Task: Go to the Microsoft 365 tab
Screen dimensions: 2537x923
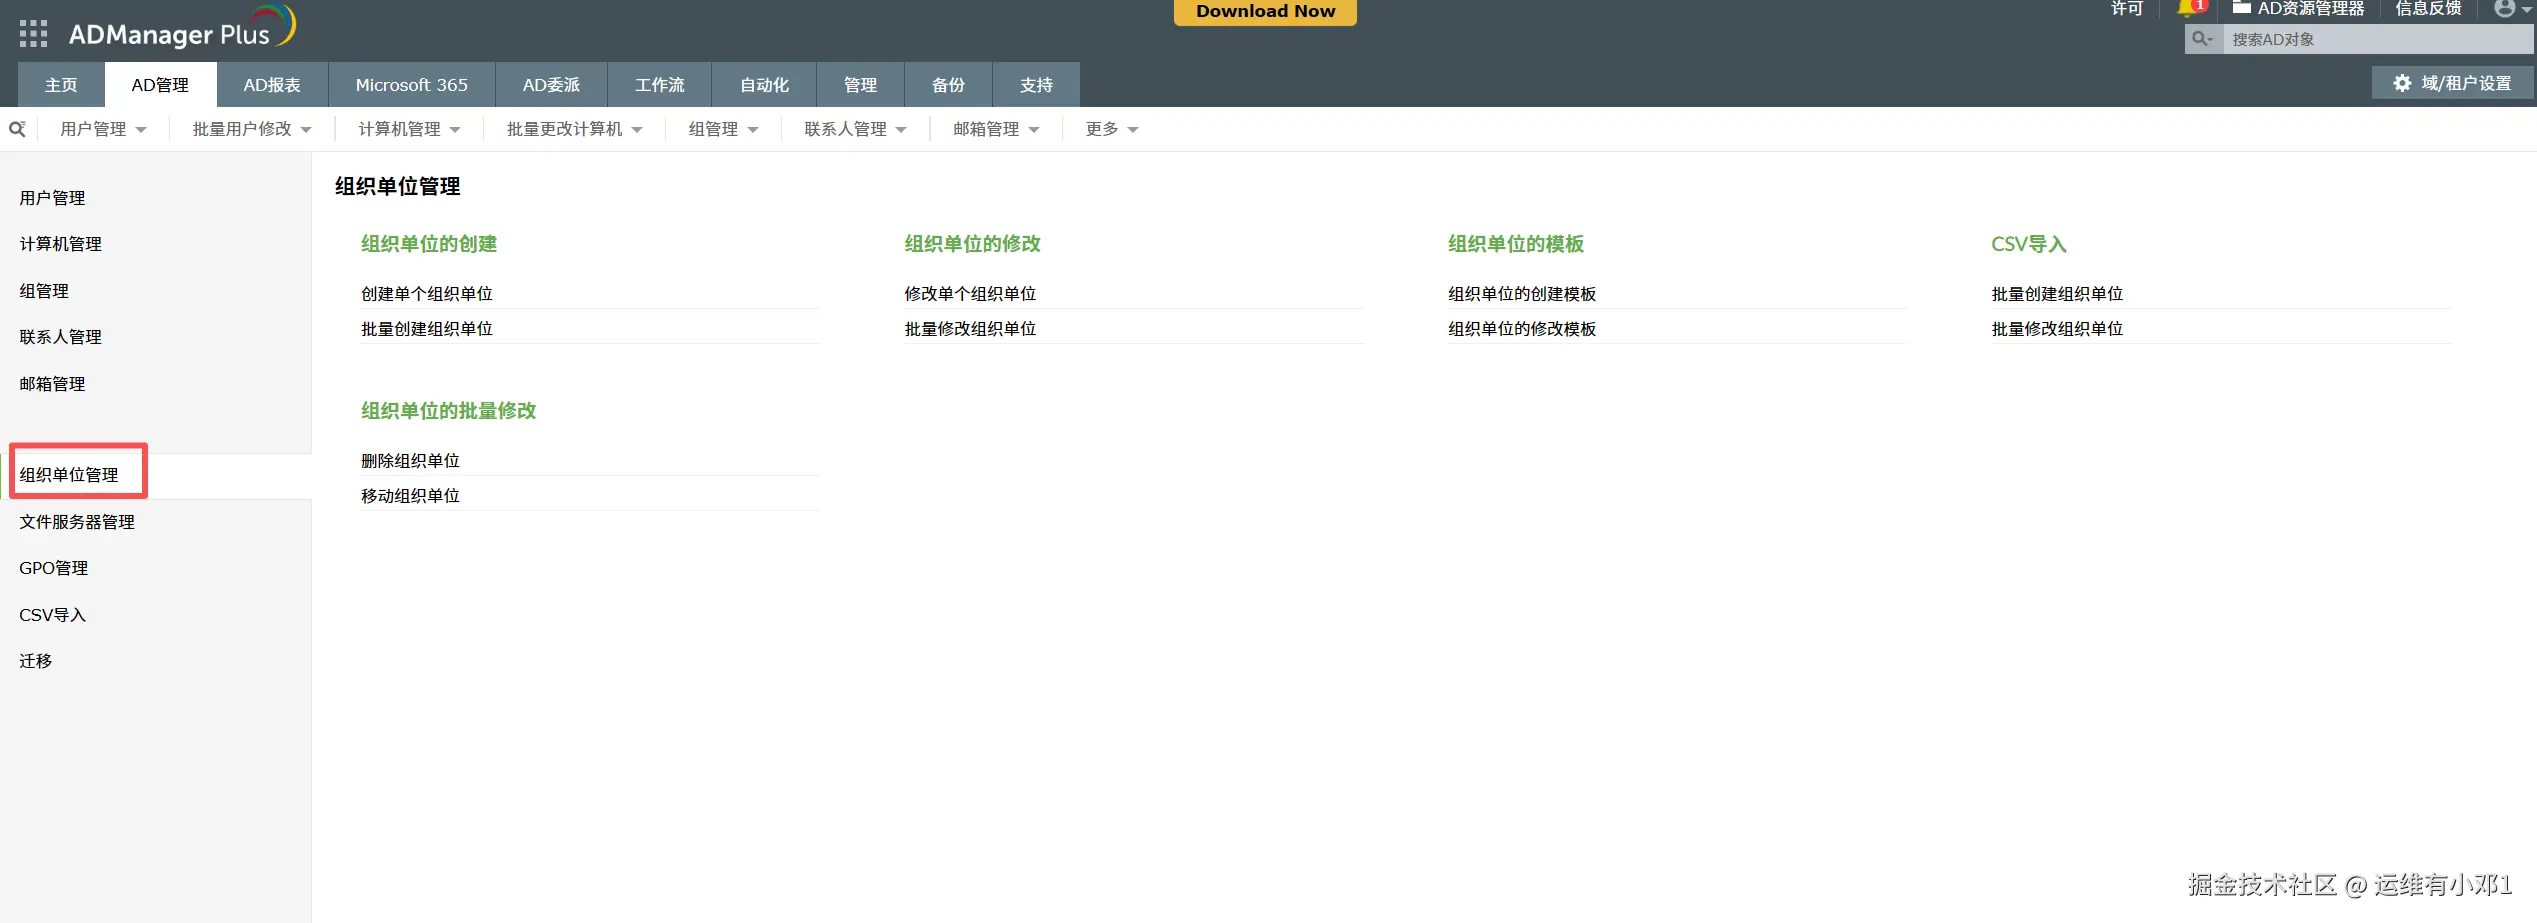Action: (411, 85)
